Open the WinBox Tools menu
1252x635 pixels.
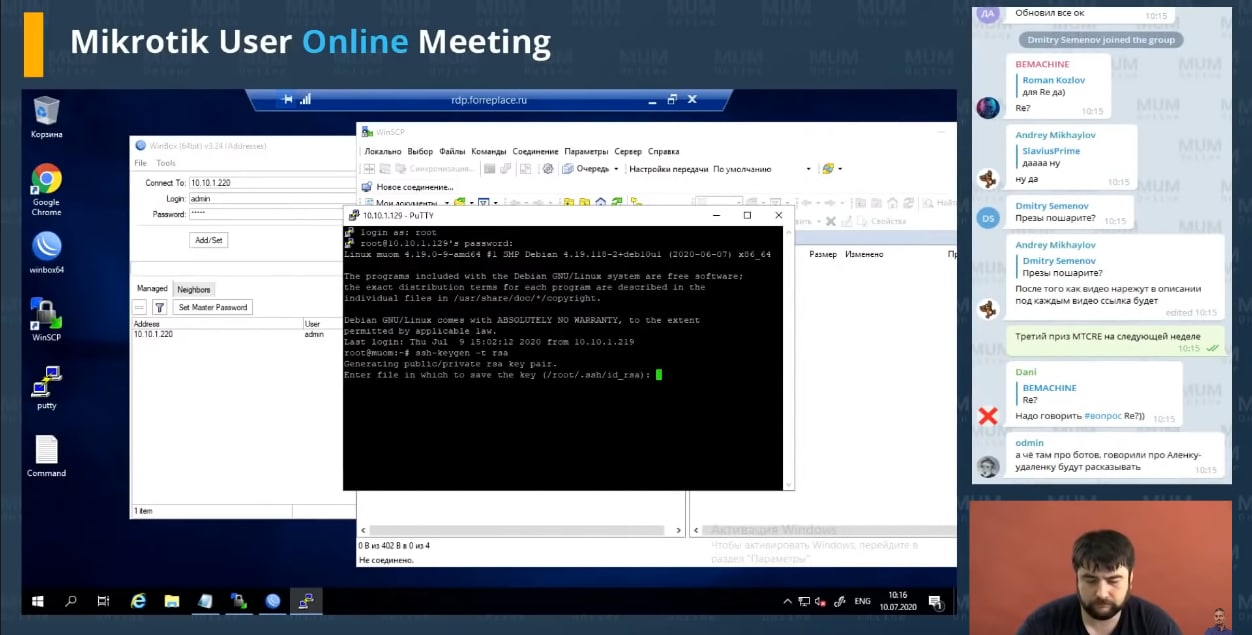pos(166,163)
